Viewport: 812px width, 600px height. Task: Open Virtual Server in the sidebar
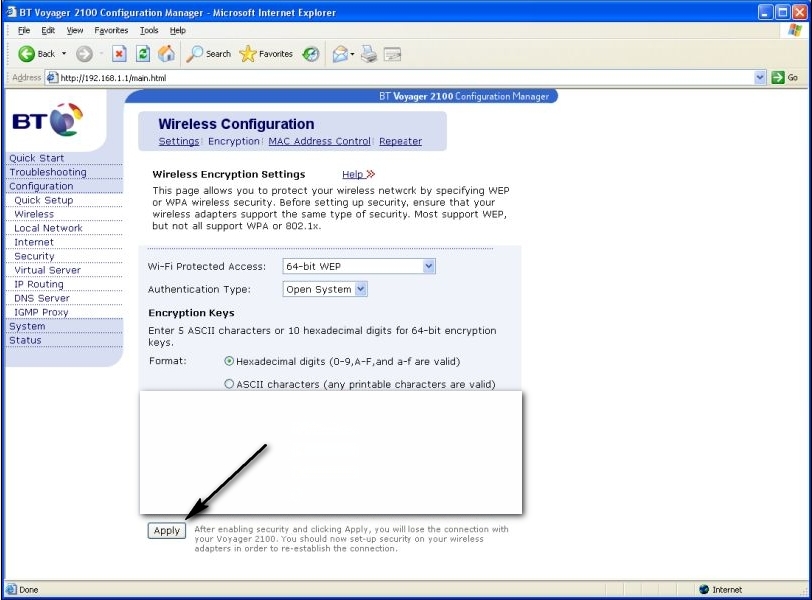click(47, 270)
